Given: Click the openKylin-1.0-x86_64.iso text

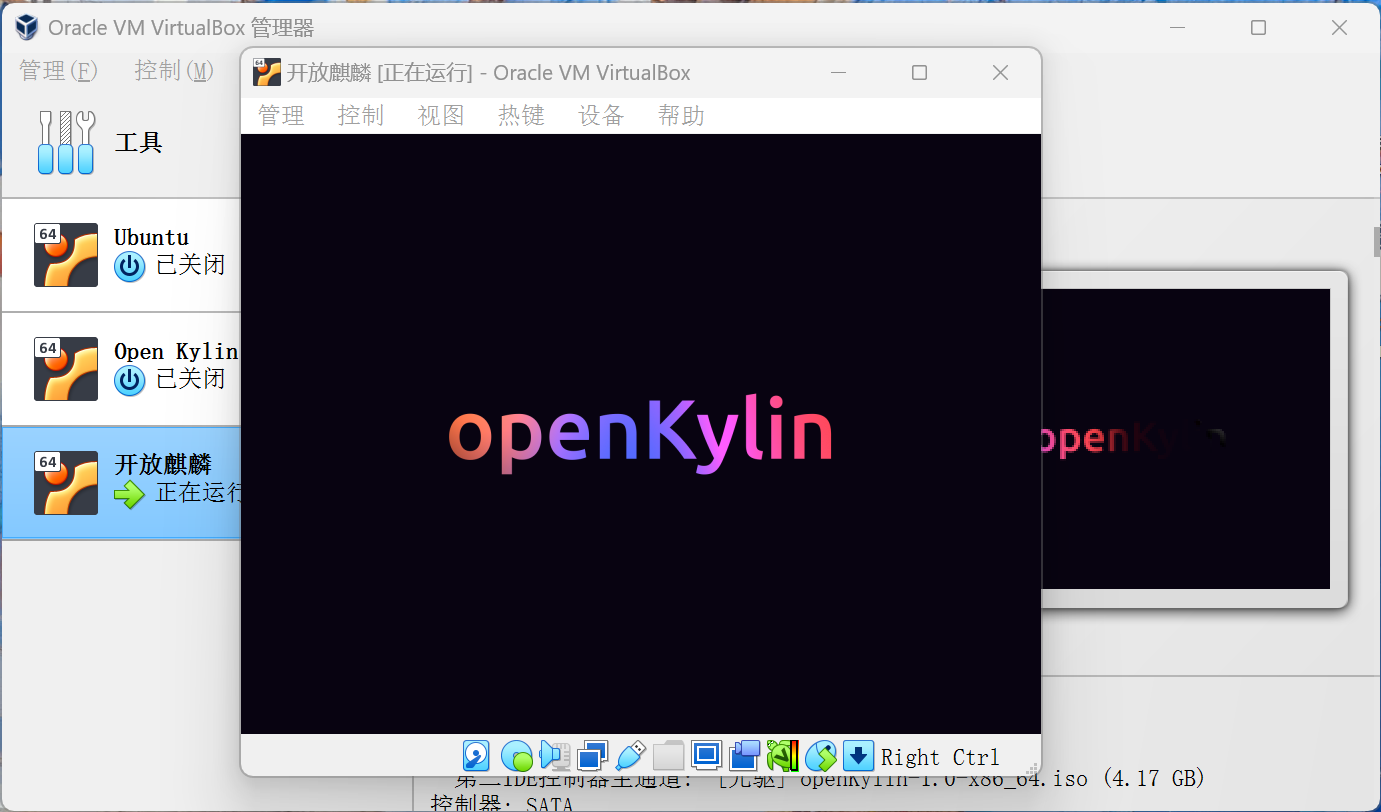Looking at the screenshot, I should 944,777.
